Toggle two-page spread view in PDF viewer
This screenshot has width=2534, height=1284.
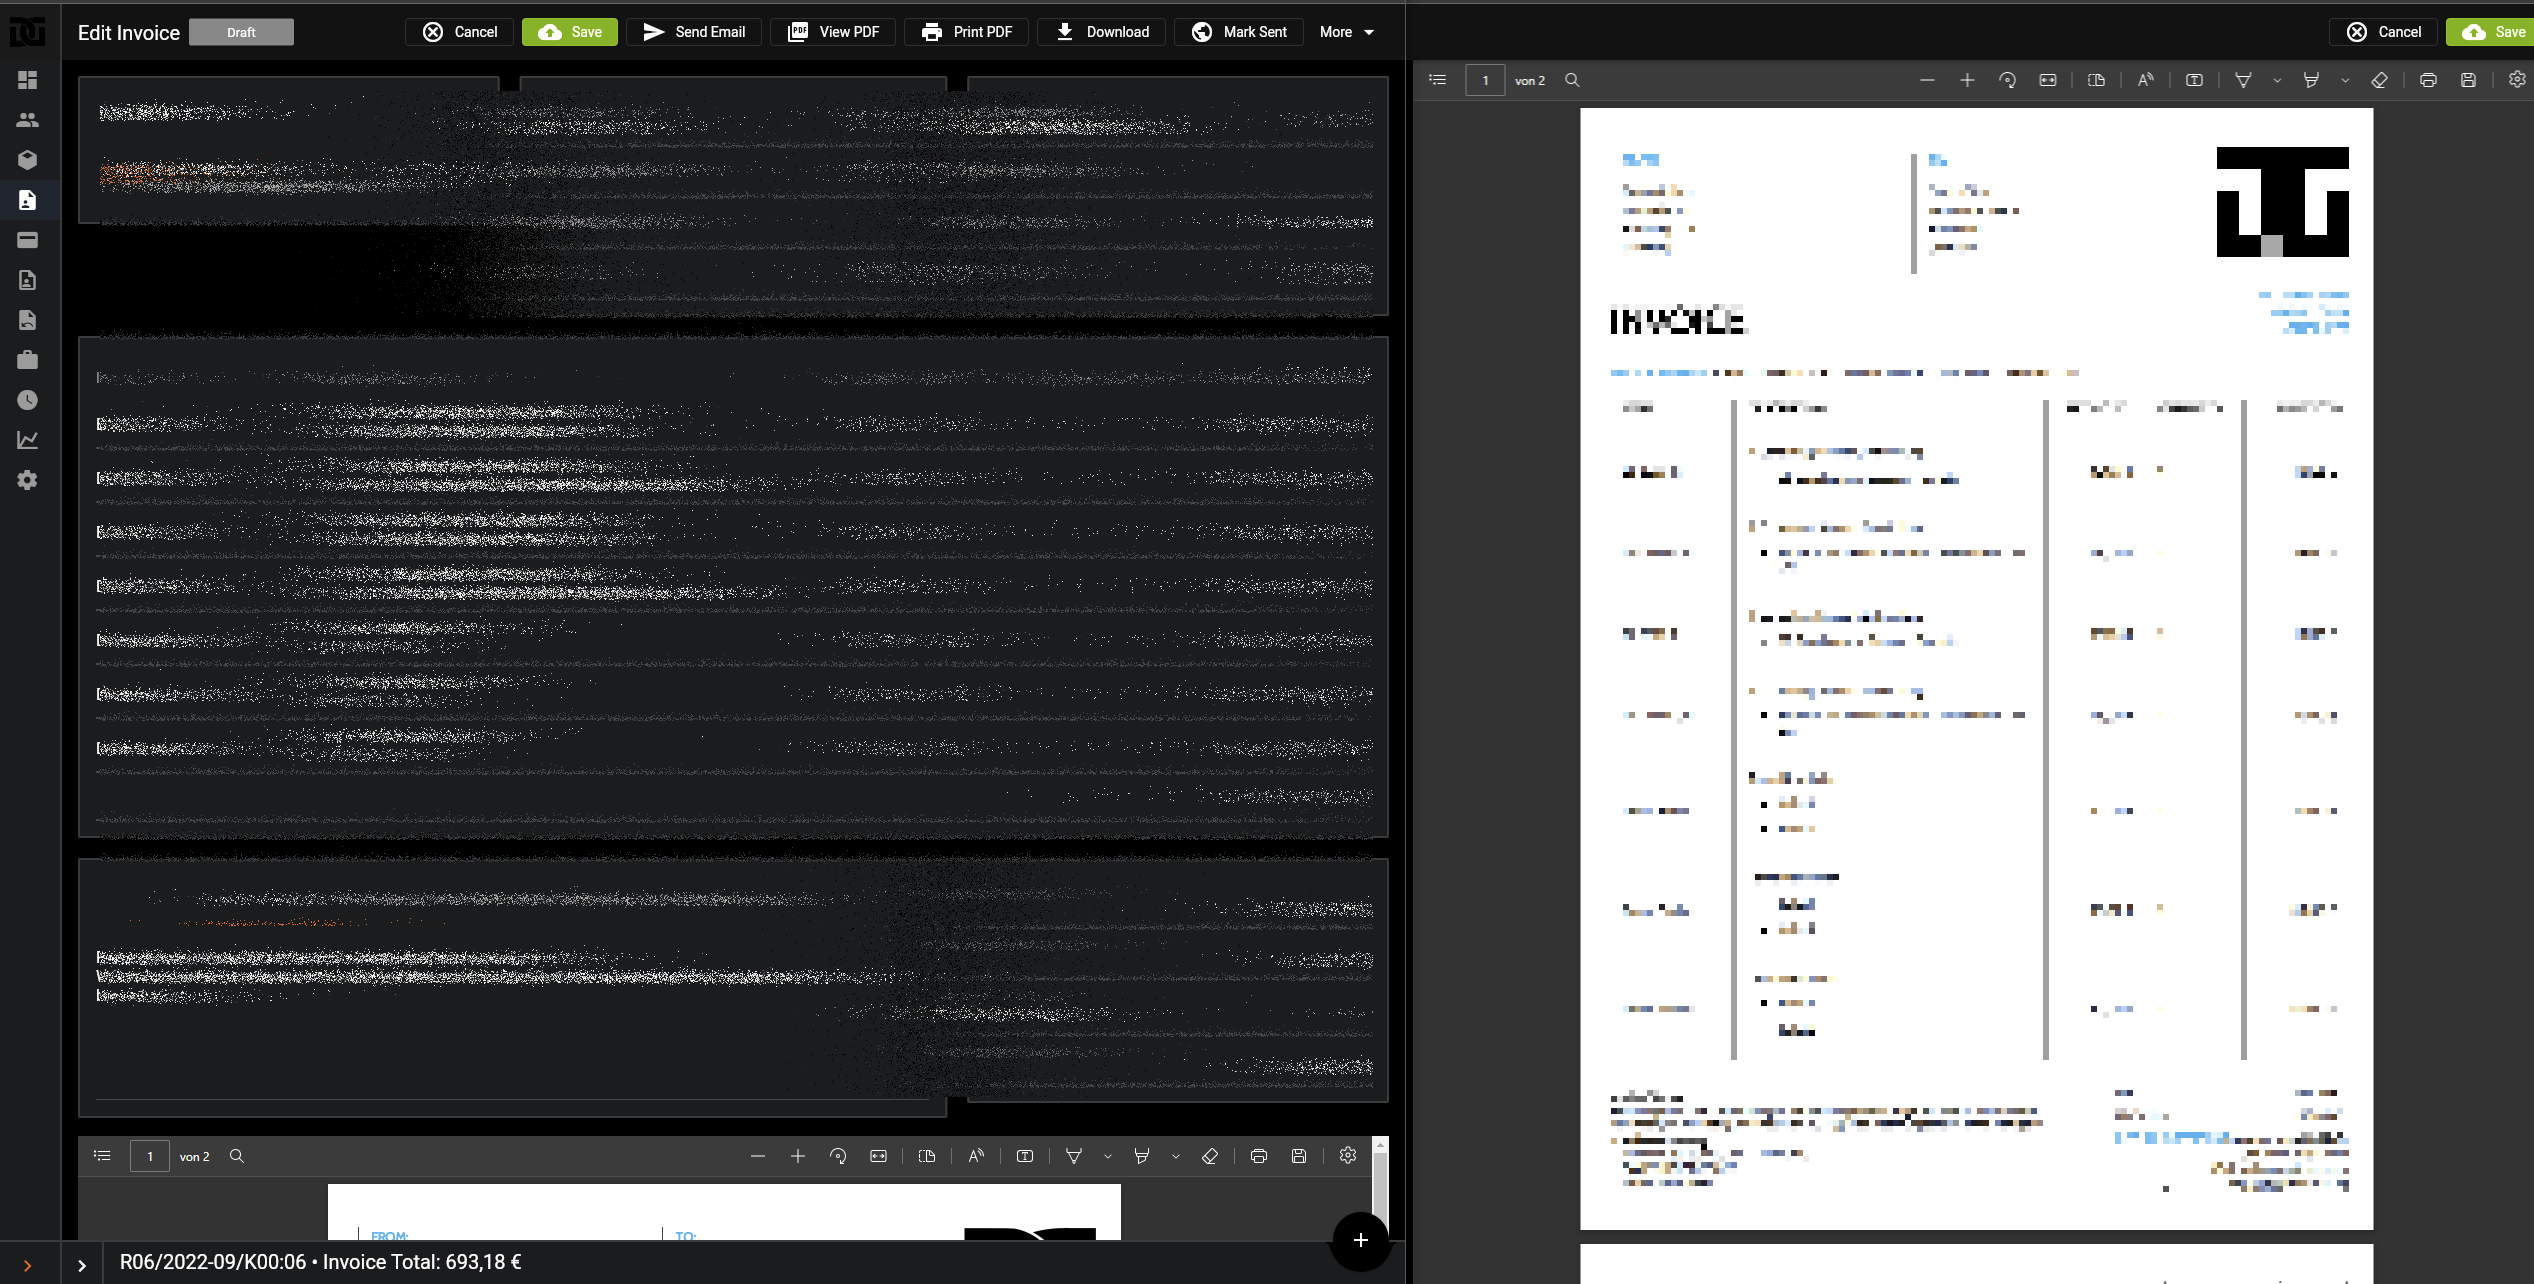[x=2096, y=80]
